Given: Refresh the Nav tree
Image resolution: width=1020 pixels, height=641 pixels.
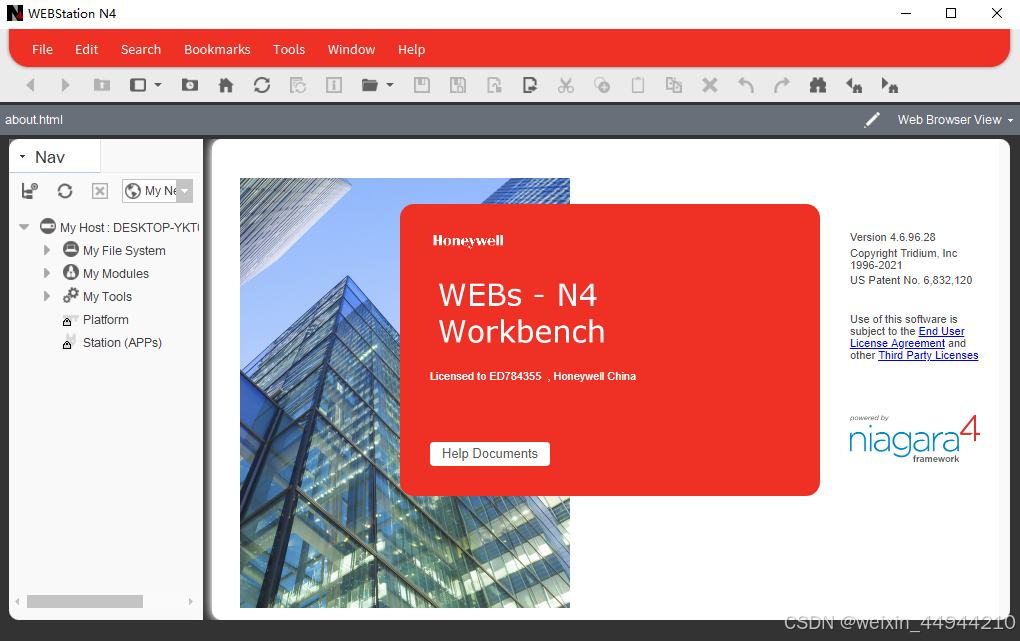Looking at the screenshot, I should click(x=64, y=191).
